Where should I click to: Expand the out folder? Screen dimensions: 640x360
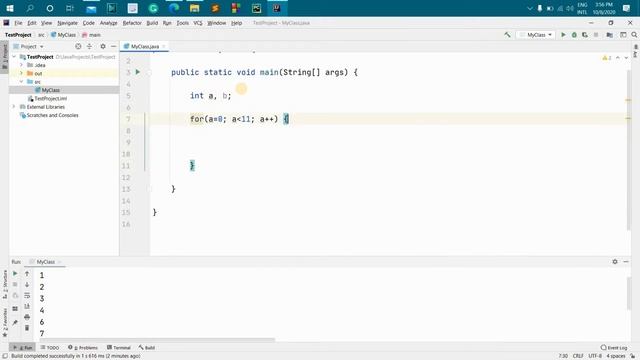[21, 73]
